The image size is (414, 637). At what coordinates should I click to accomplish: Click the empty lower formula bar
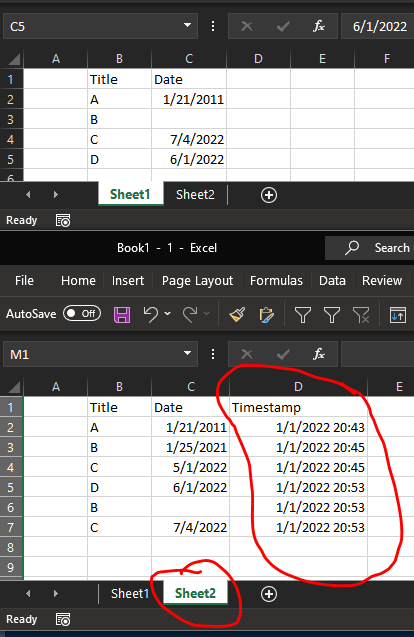pos(377,354)
